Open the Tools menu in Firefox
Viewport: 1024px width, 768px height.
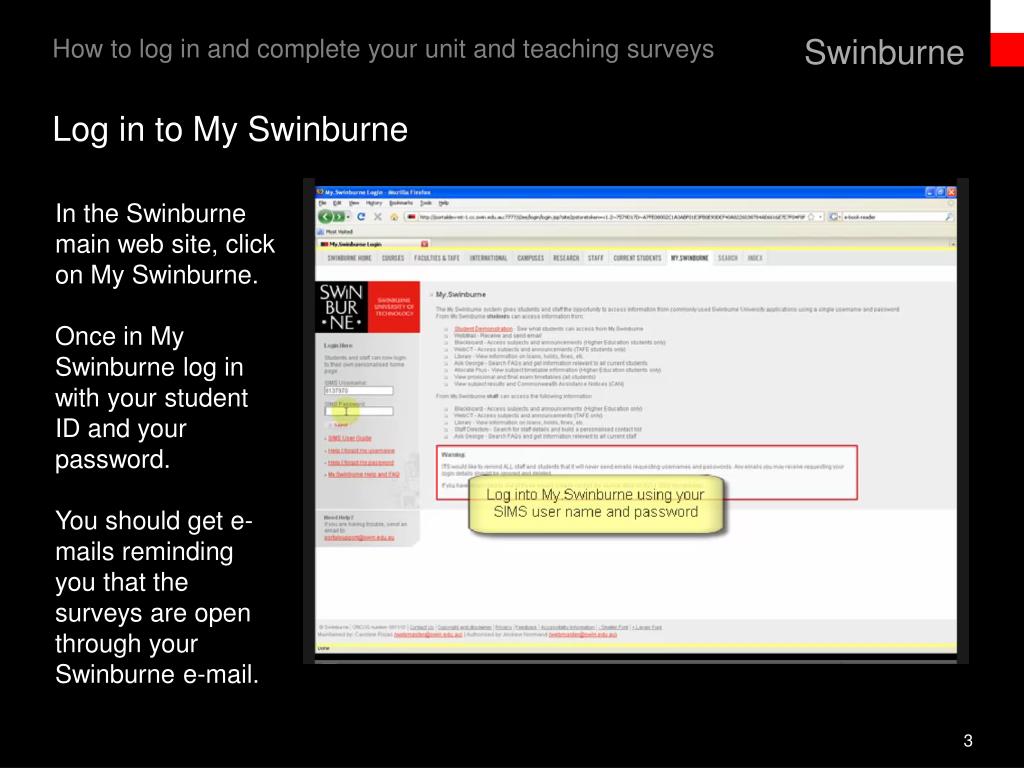426,203
